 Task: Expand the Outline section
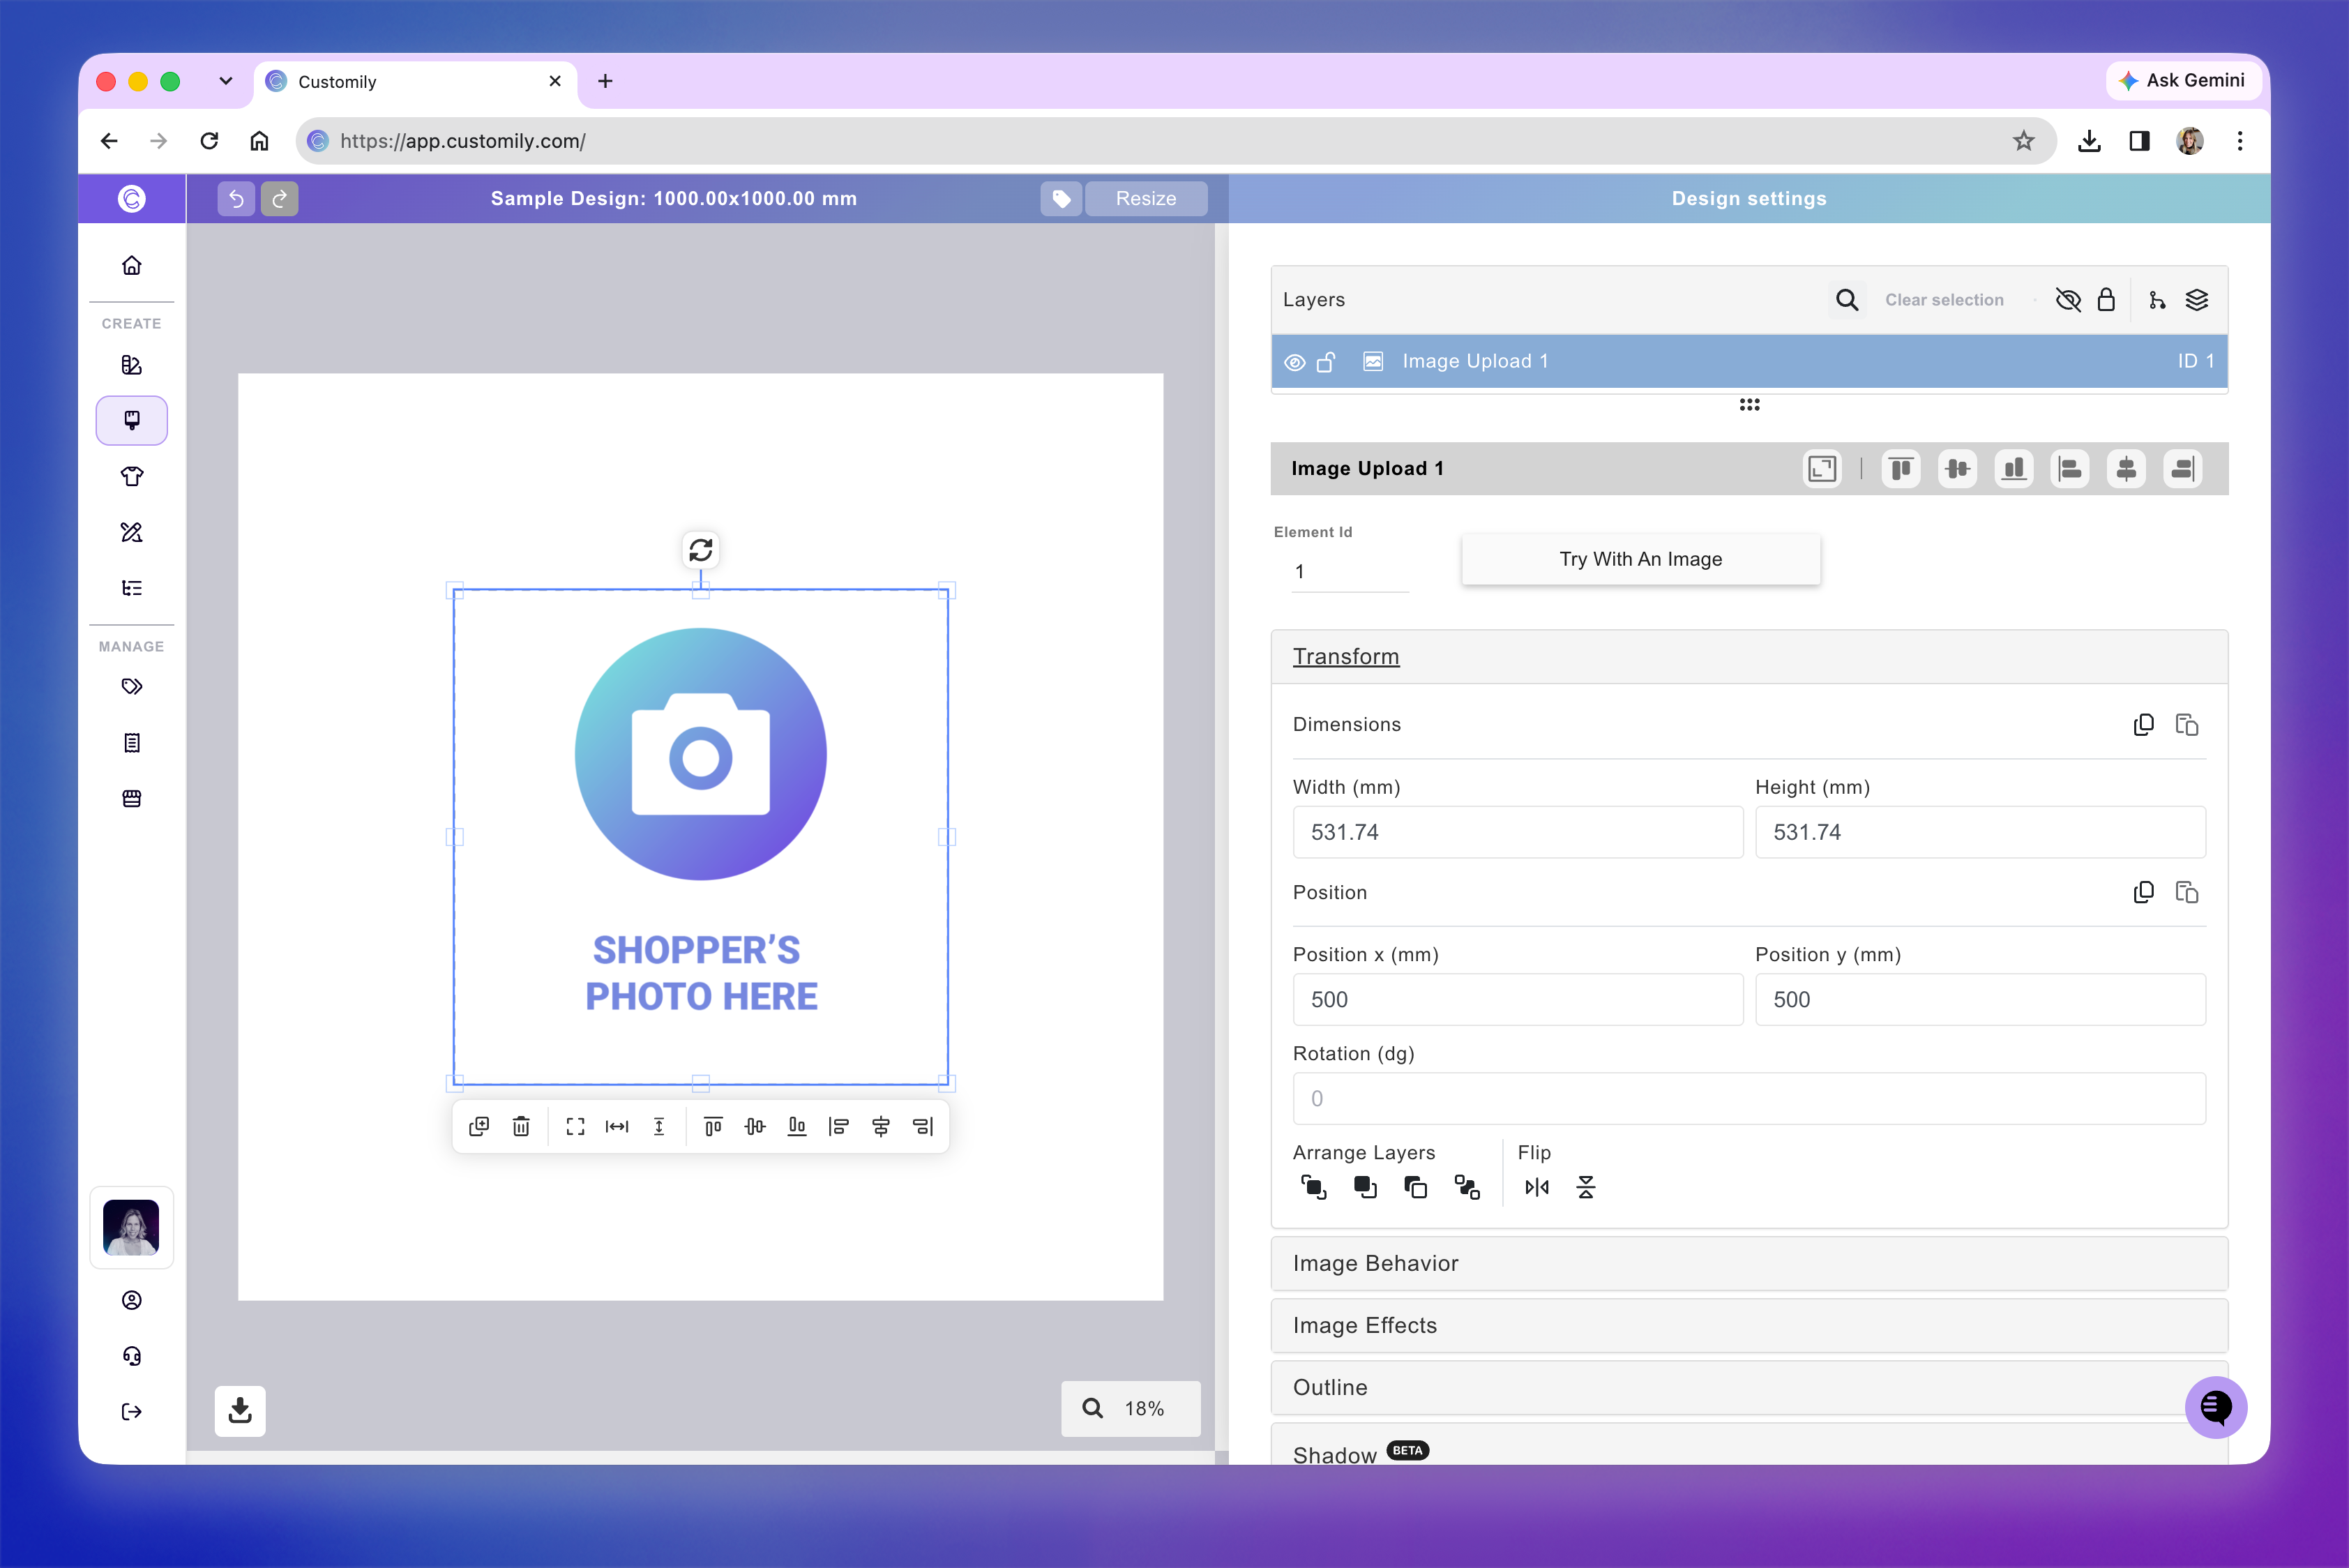(1749, 1387)
